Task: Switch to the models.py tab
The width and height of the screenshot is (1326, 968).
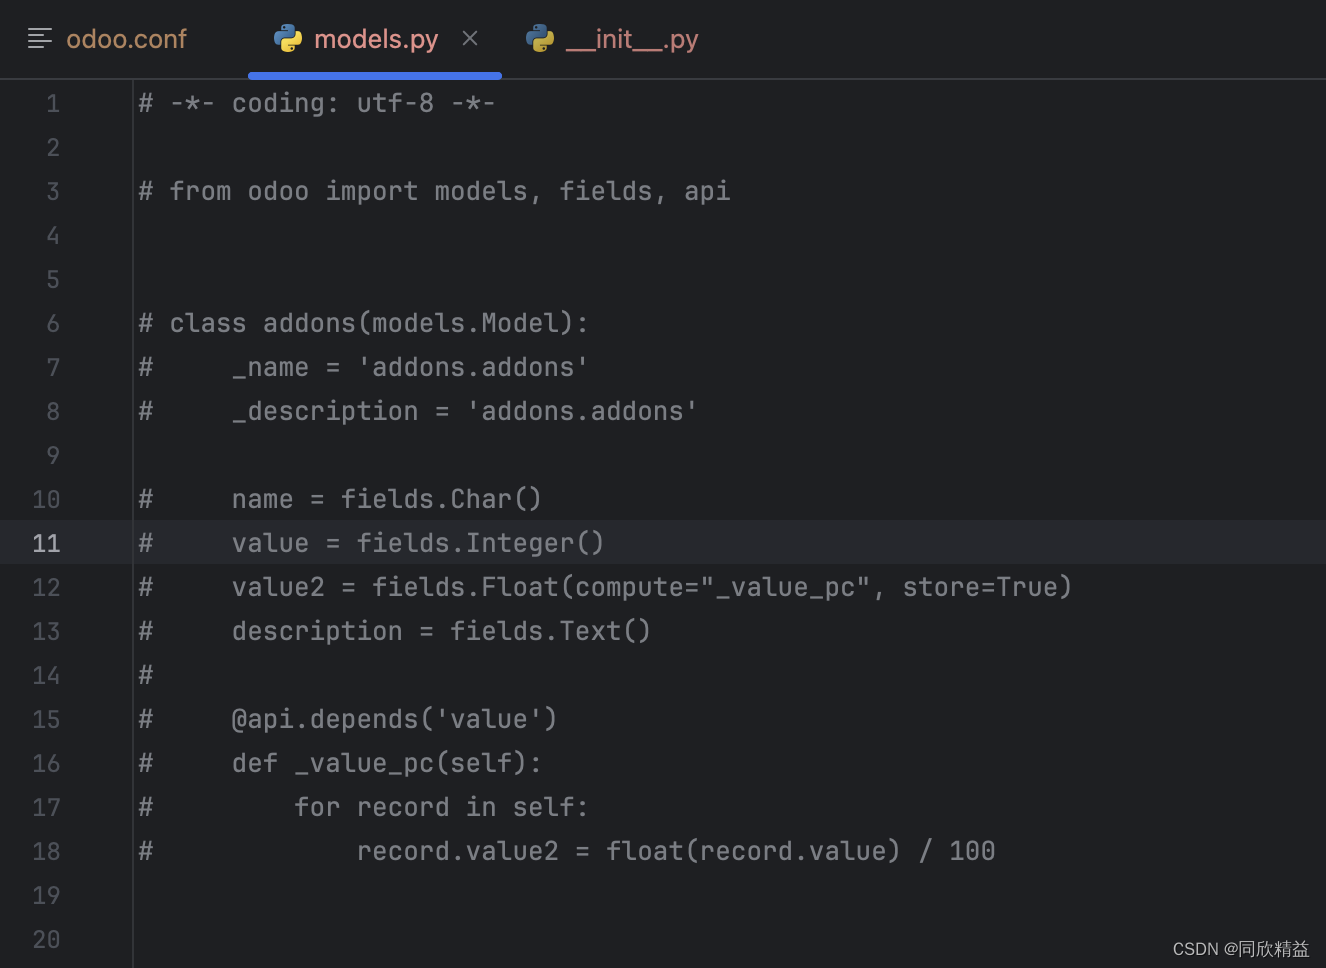Action: point(375,39)
